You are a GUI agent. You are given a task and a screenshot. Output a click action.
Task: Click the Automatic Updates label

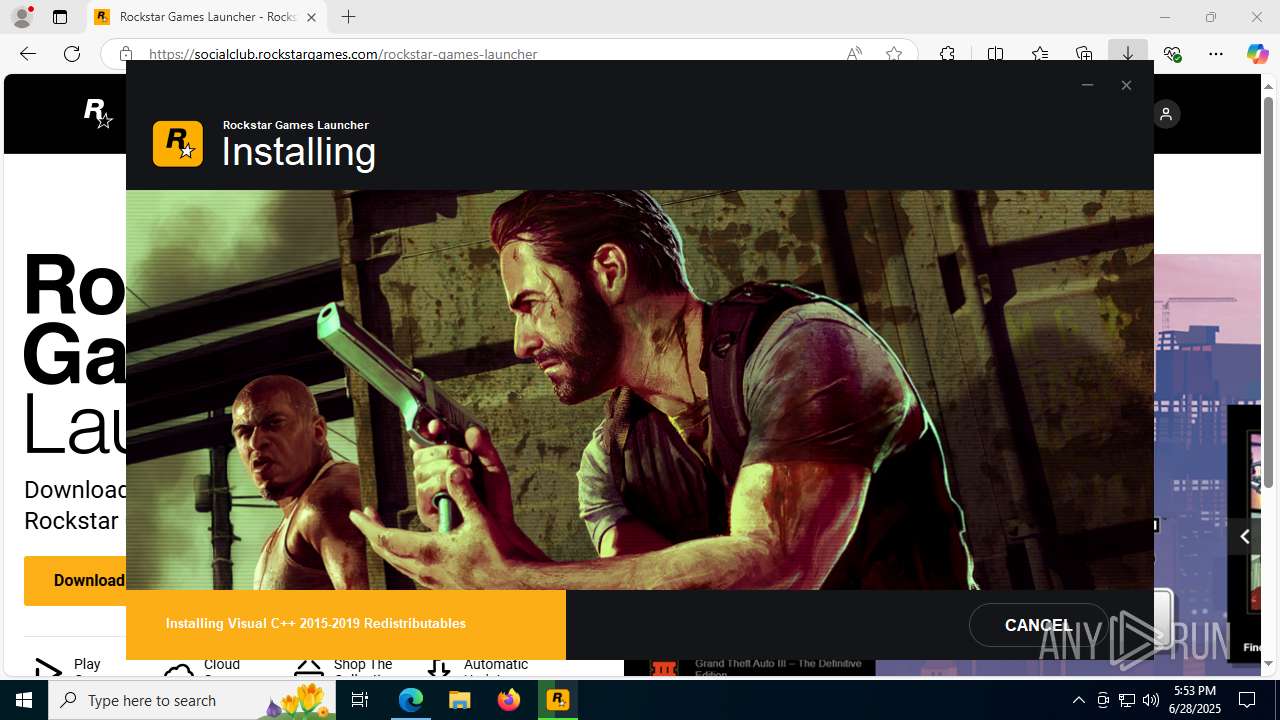496,668
